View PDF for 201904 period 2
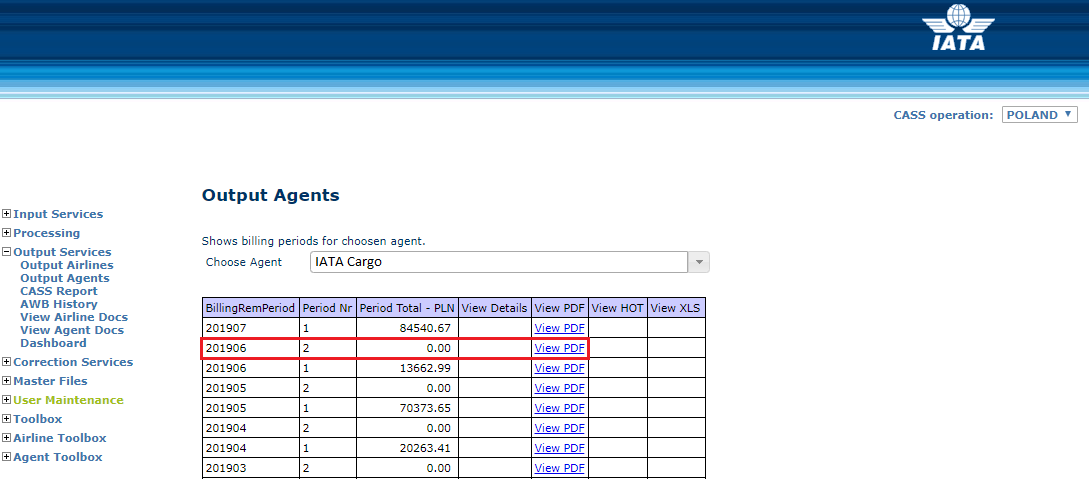The width and height of the screenshot is (1089, 479). tap(560, 428)
